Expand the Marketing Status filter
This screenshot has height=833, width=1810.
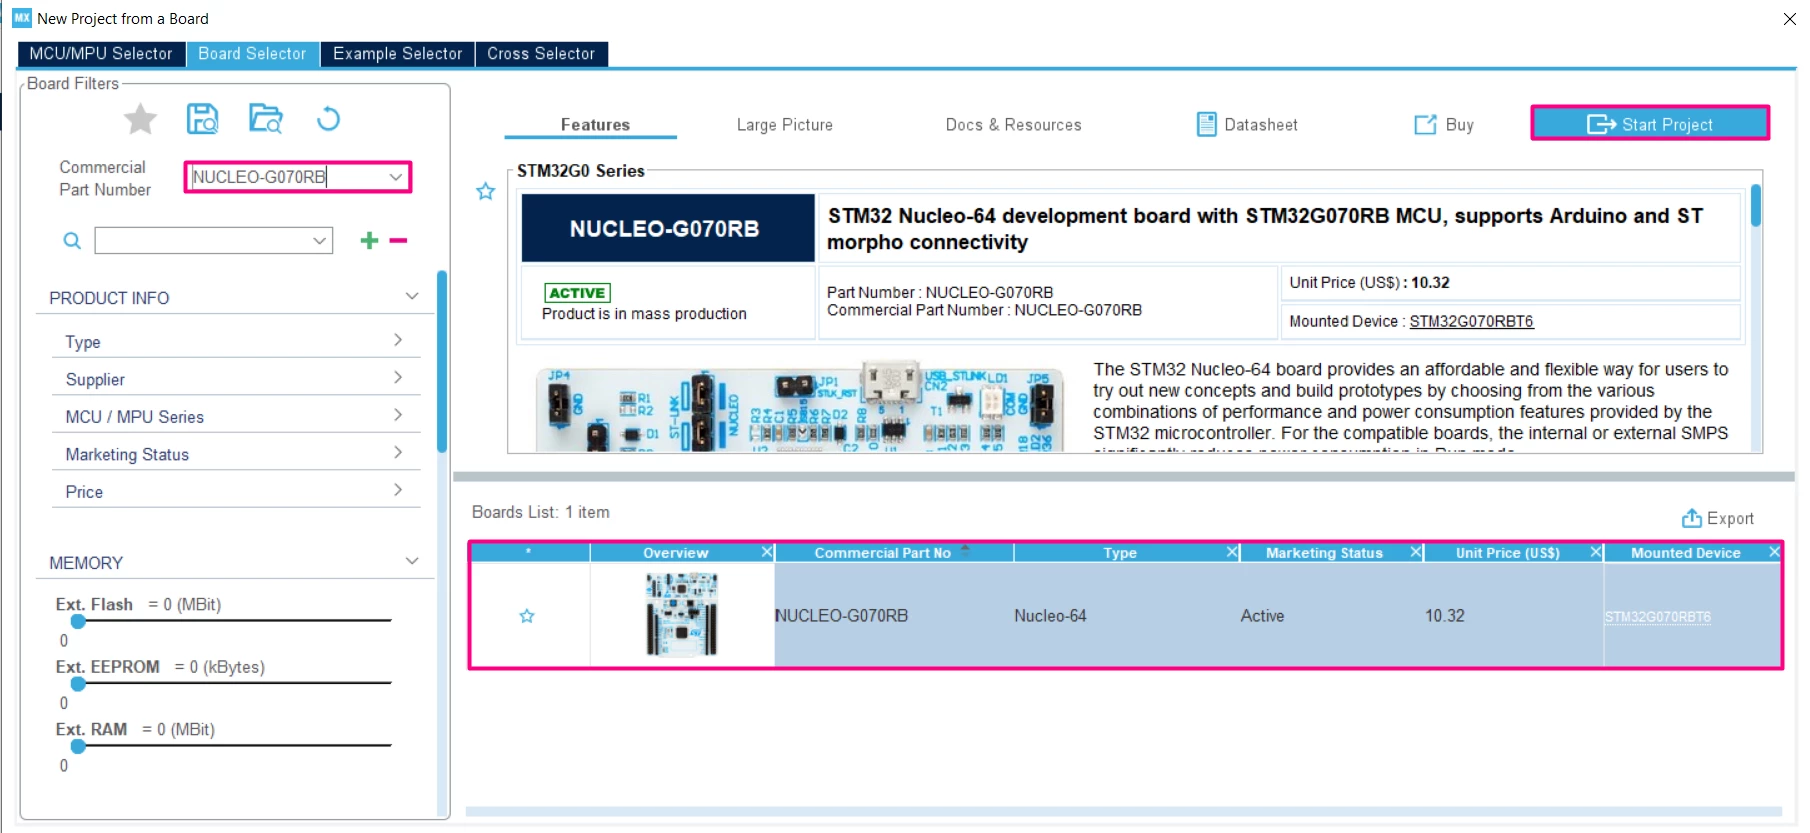(235, 454)
